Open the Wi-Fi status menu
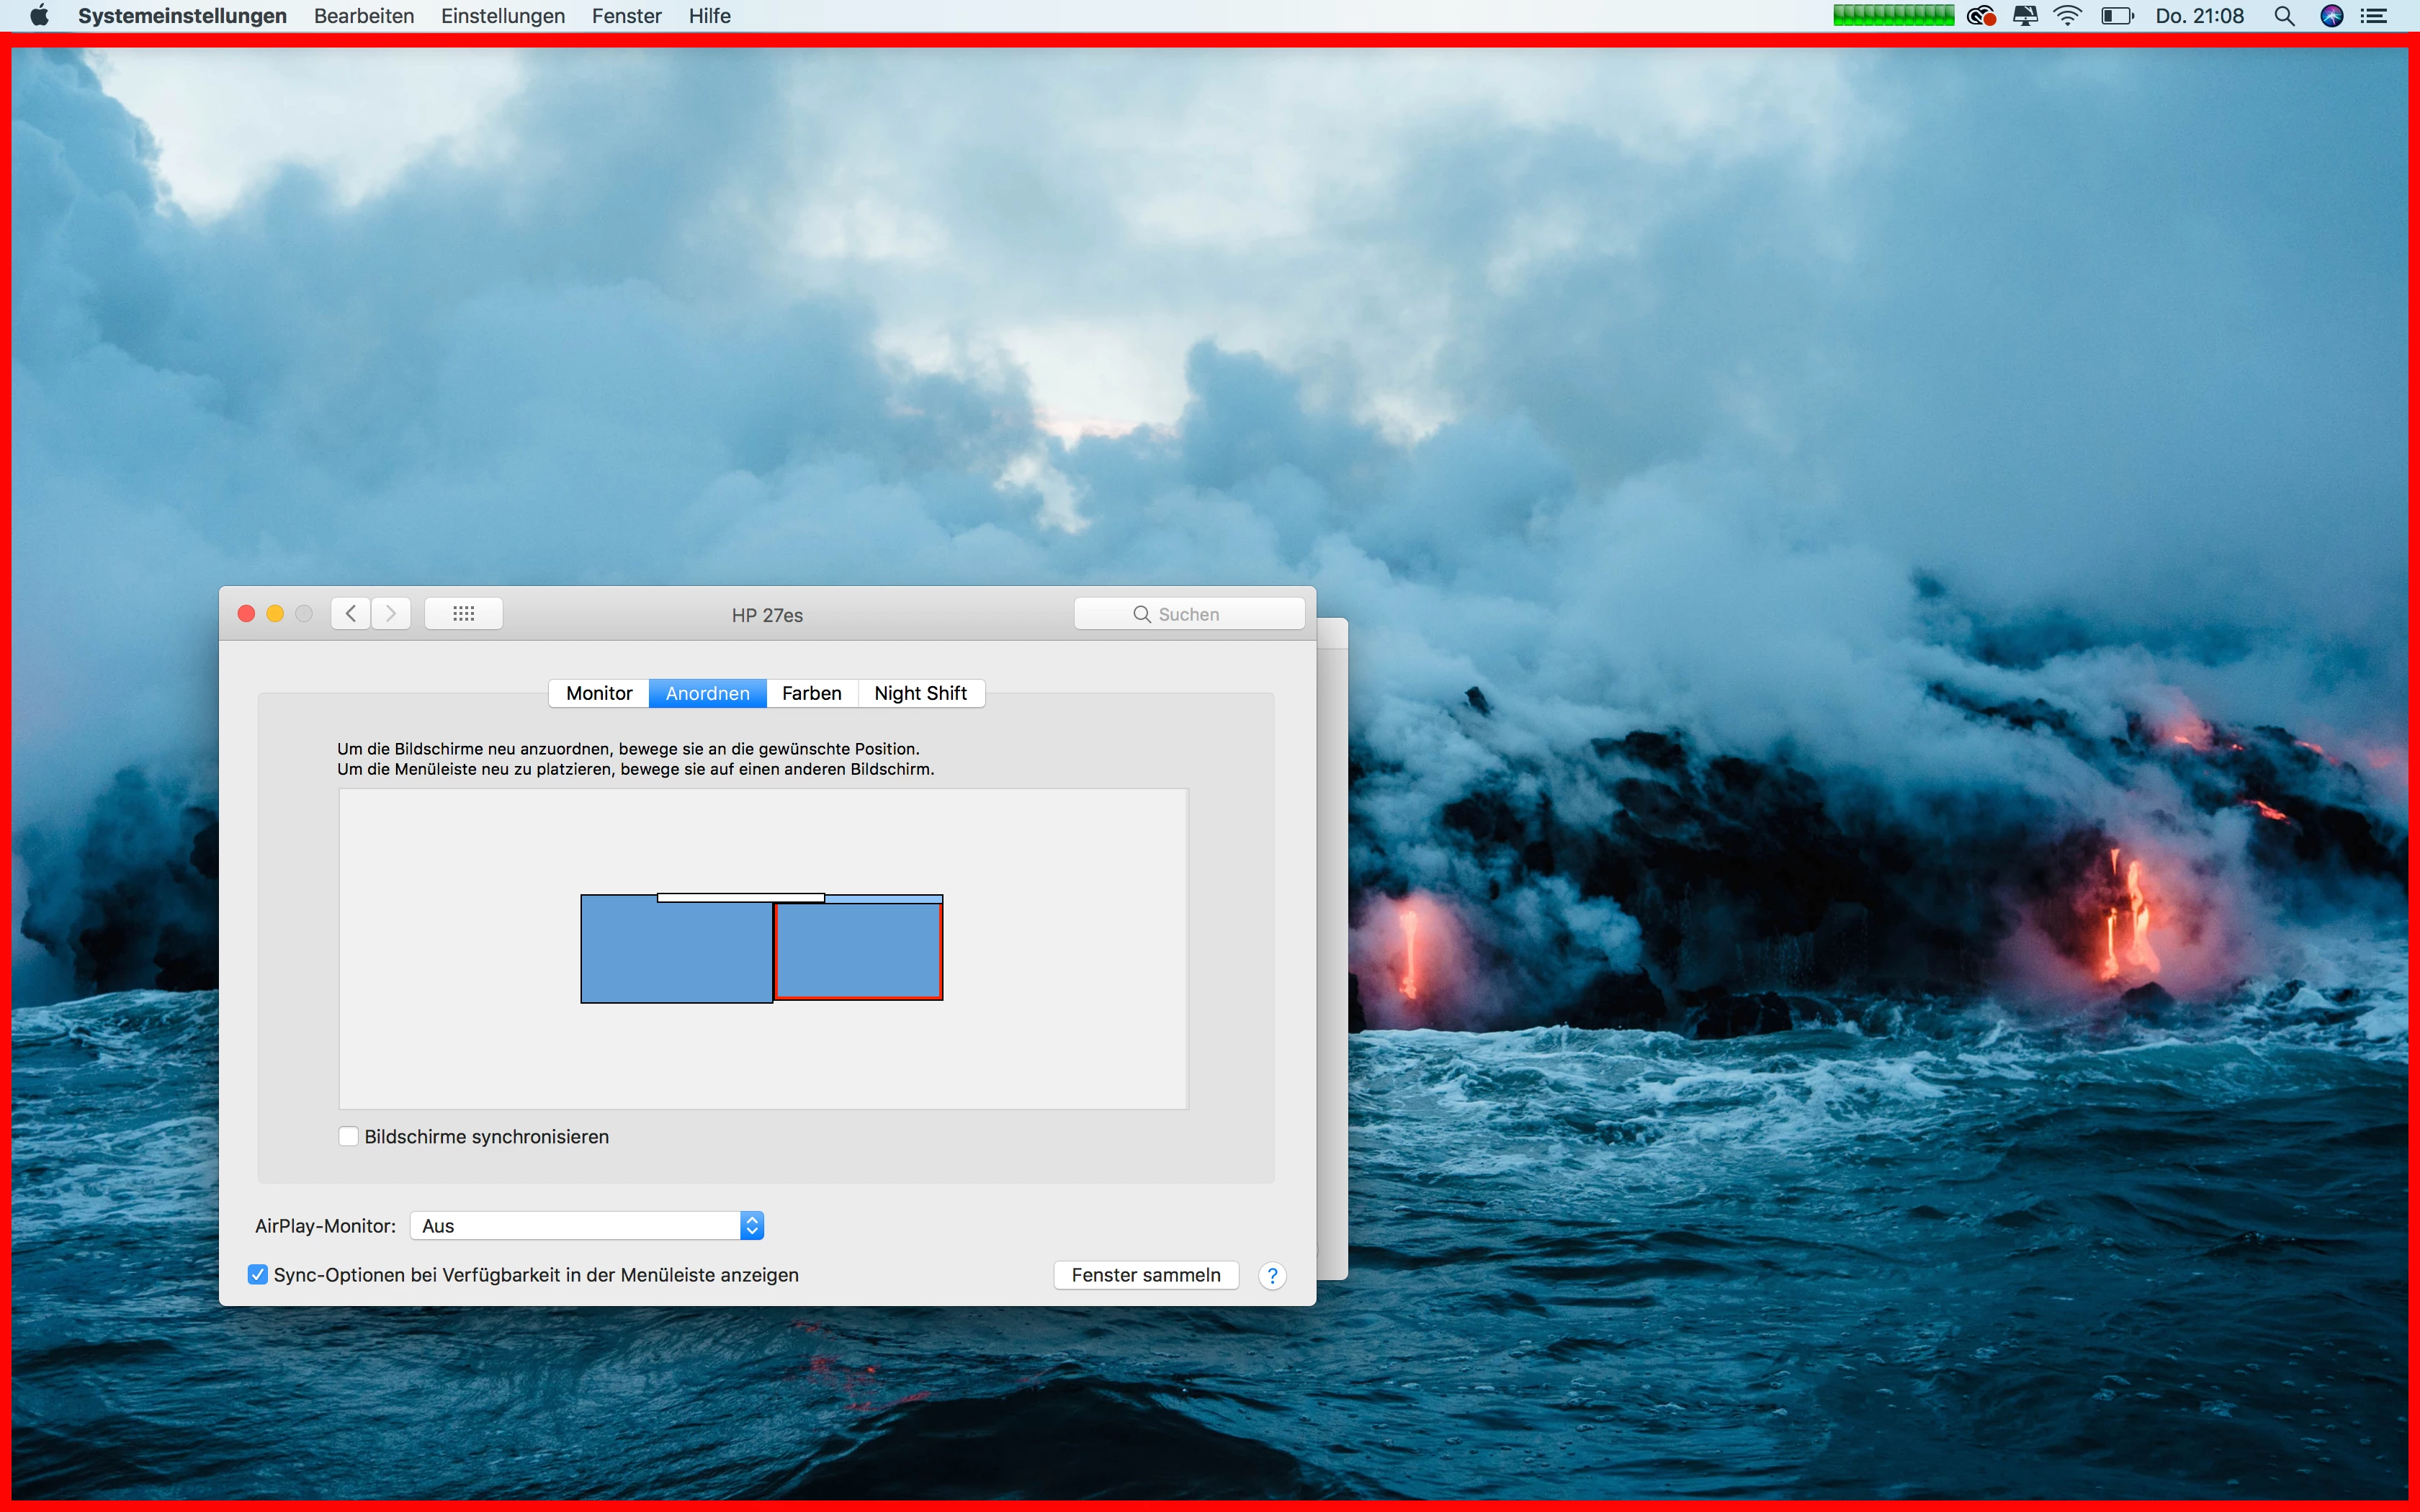 point(2067,16)
